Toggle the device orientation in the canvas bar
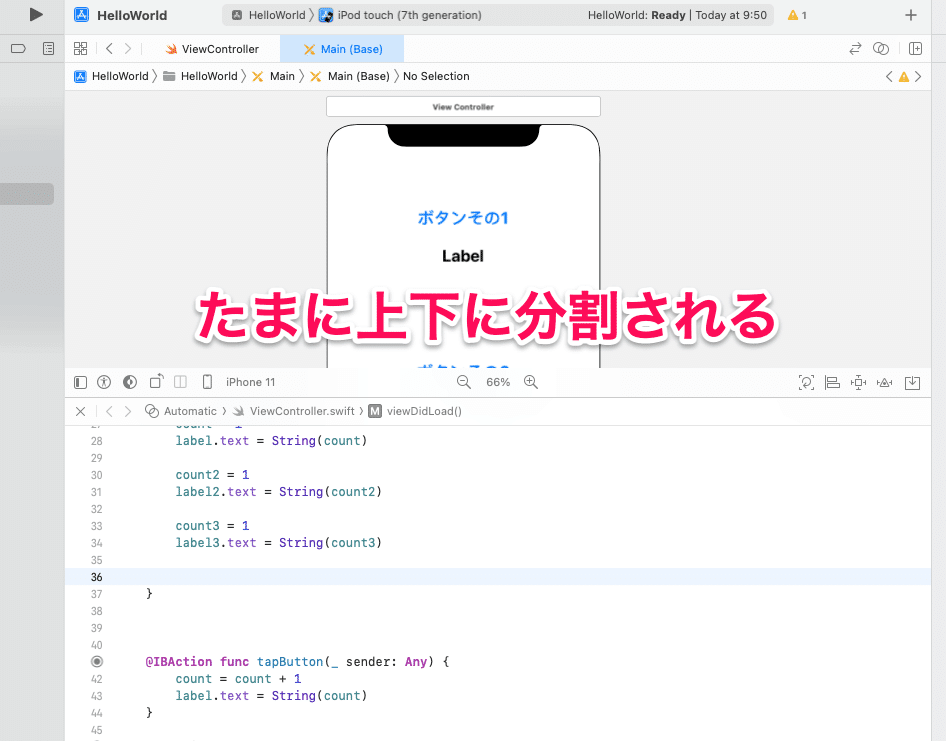946x741 pixels. 155,381
